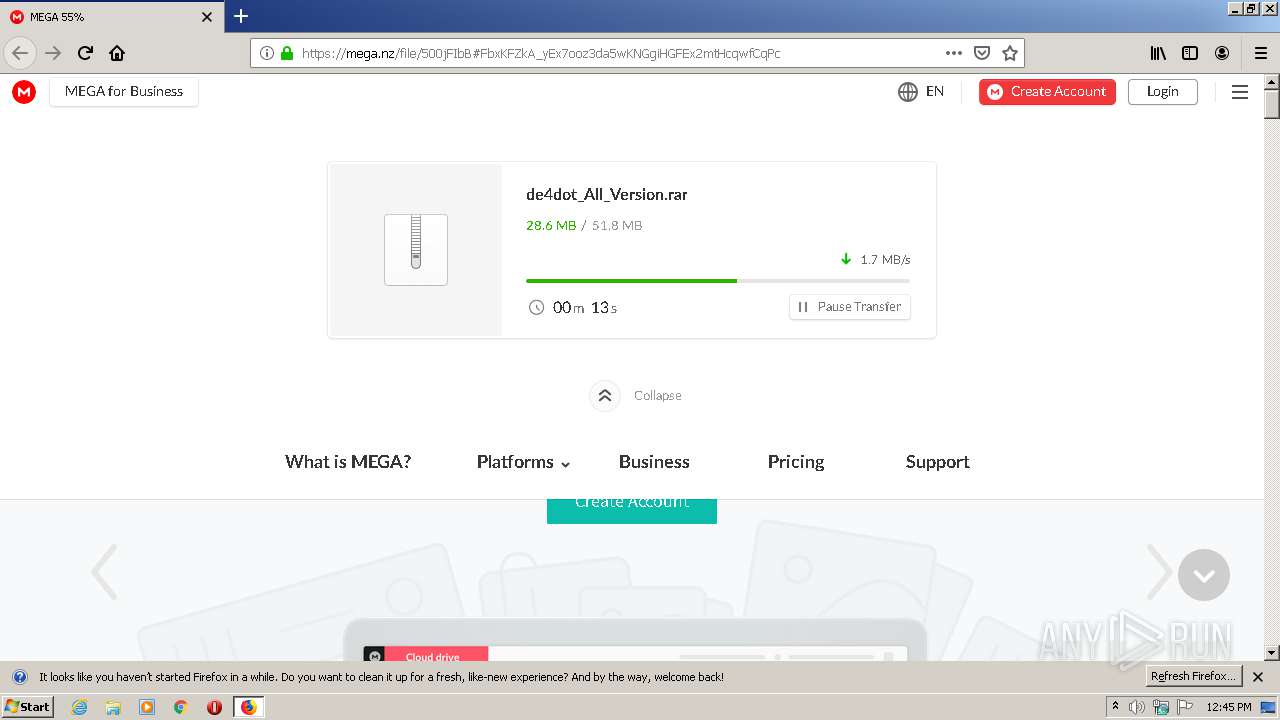Open a new browser tab
The height and width of the screenshot is (720, 1280).
tap(241, 16)
